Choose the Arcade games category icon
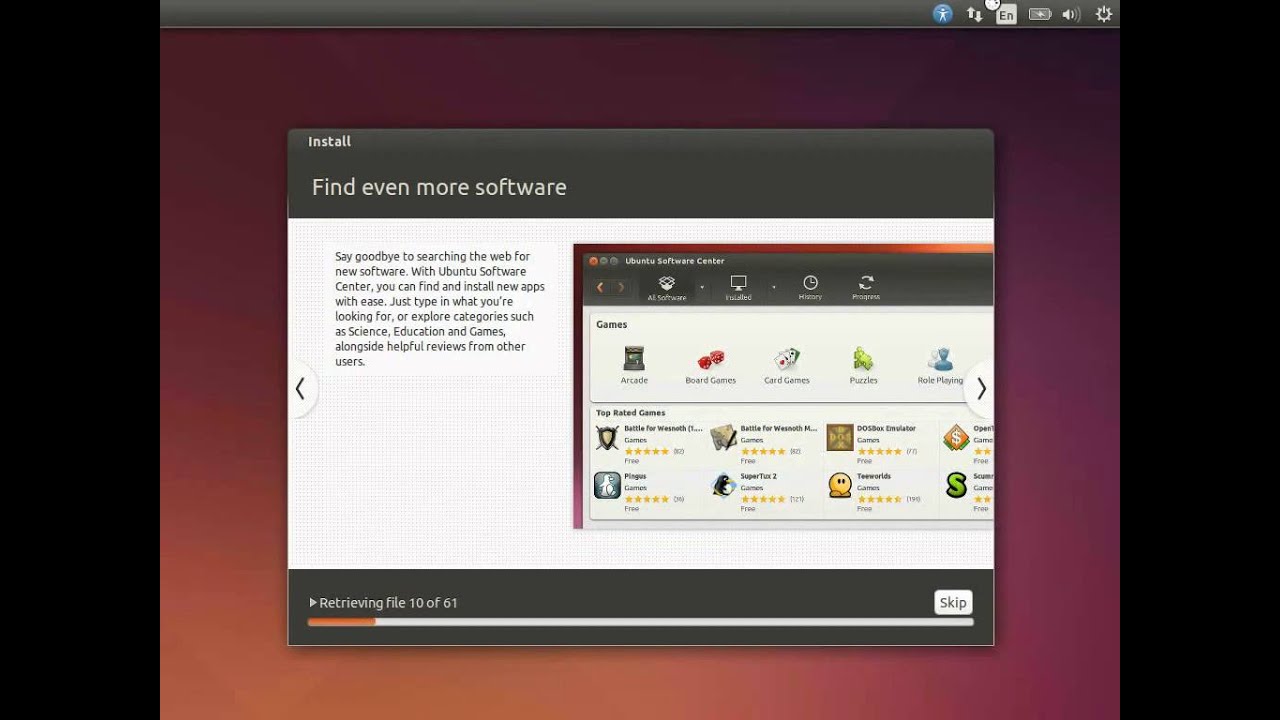This screenshot has height=720, width=1280. 634,359
